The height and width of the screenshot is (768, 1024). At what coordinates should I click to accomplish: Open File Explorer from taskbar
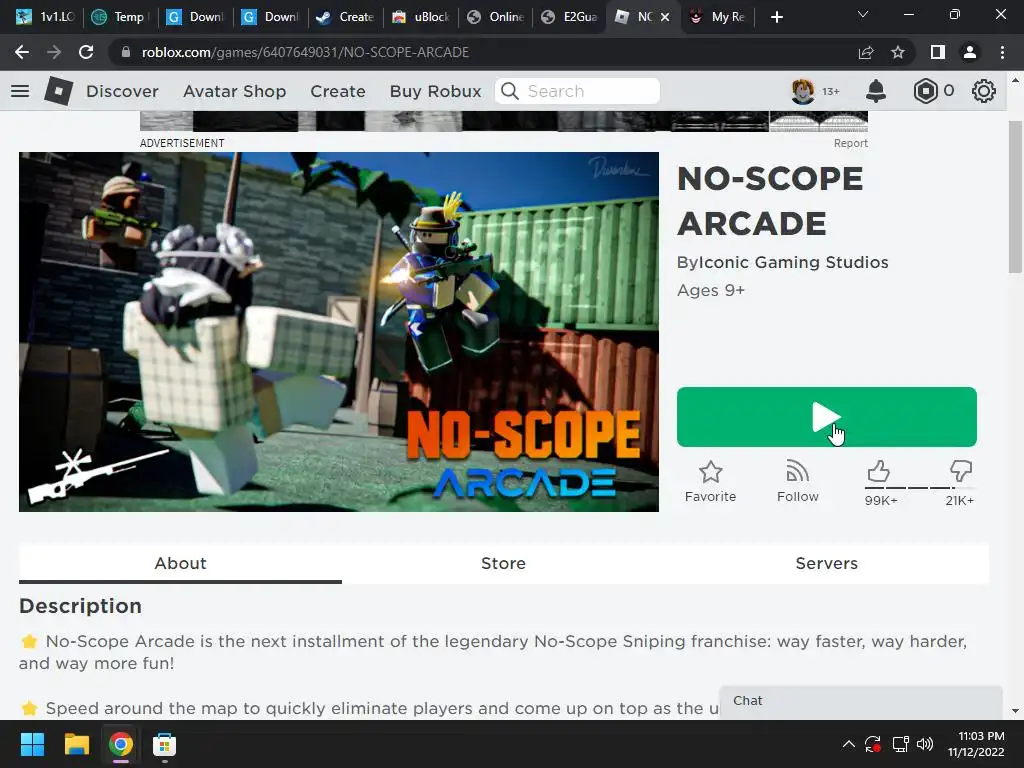pos(76,744)
